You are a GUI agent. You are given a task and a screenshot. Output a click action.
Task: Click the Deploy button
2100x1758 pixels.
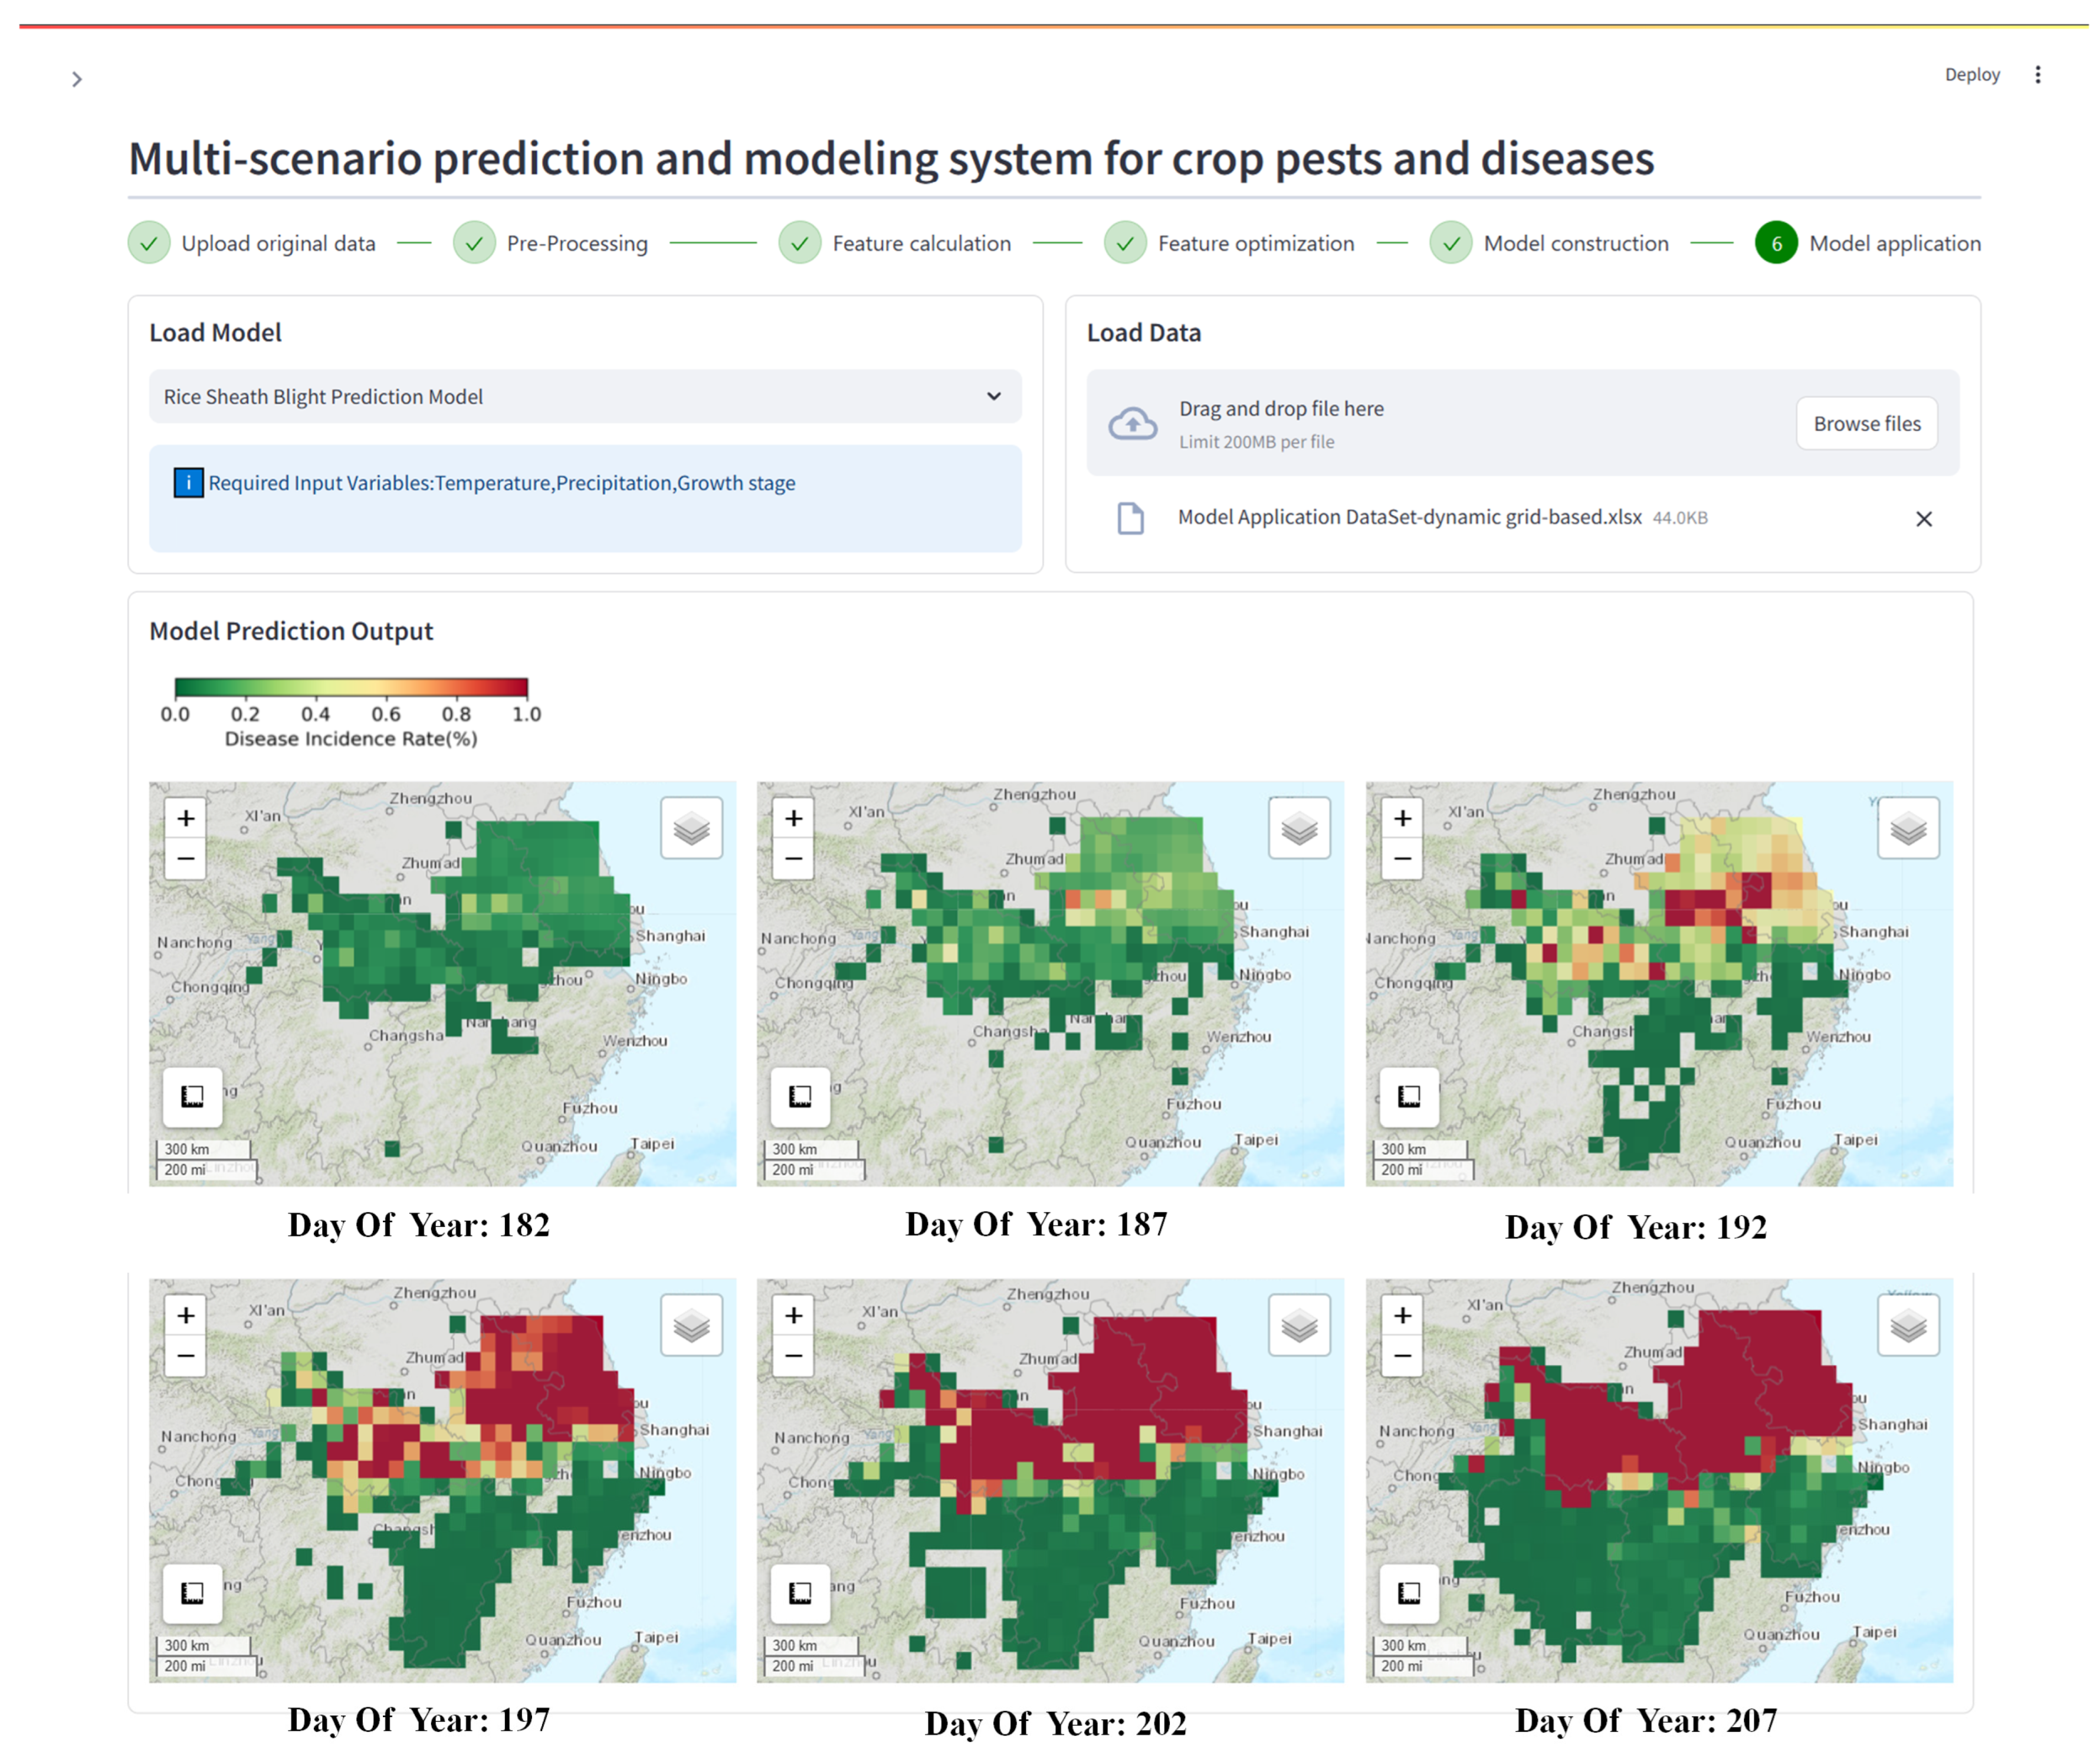coord(1971,75)
